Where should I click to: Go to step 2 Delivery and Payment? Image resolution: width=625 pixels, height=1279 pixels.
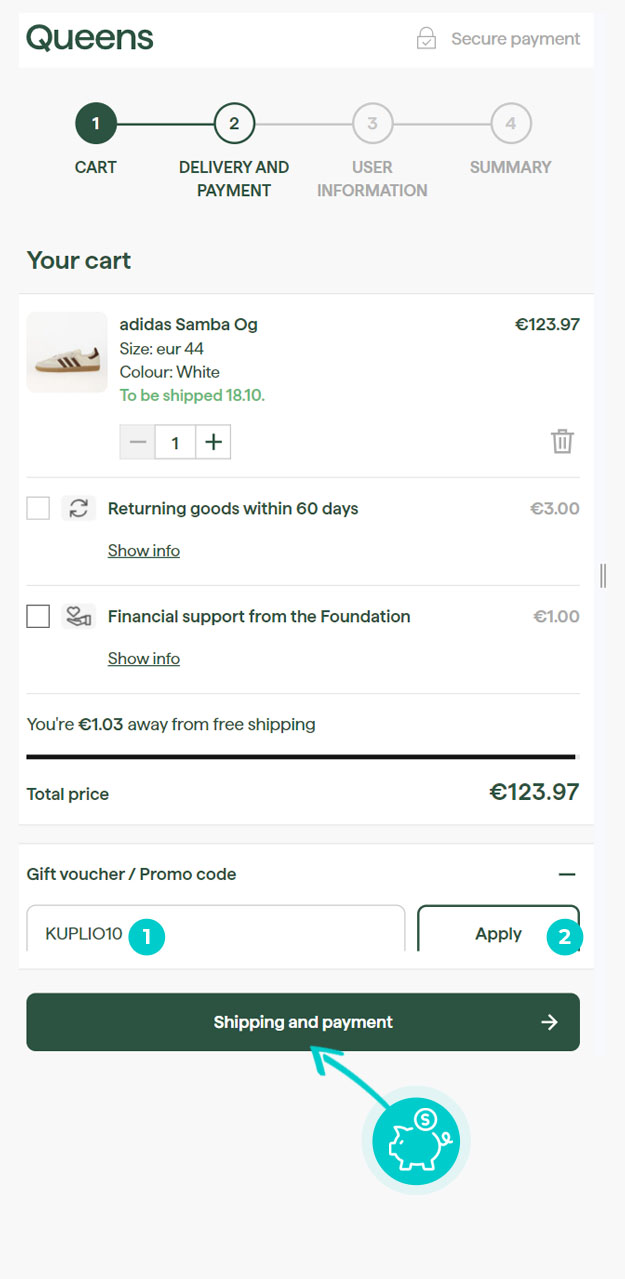point(234,125)
